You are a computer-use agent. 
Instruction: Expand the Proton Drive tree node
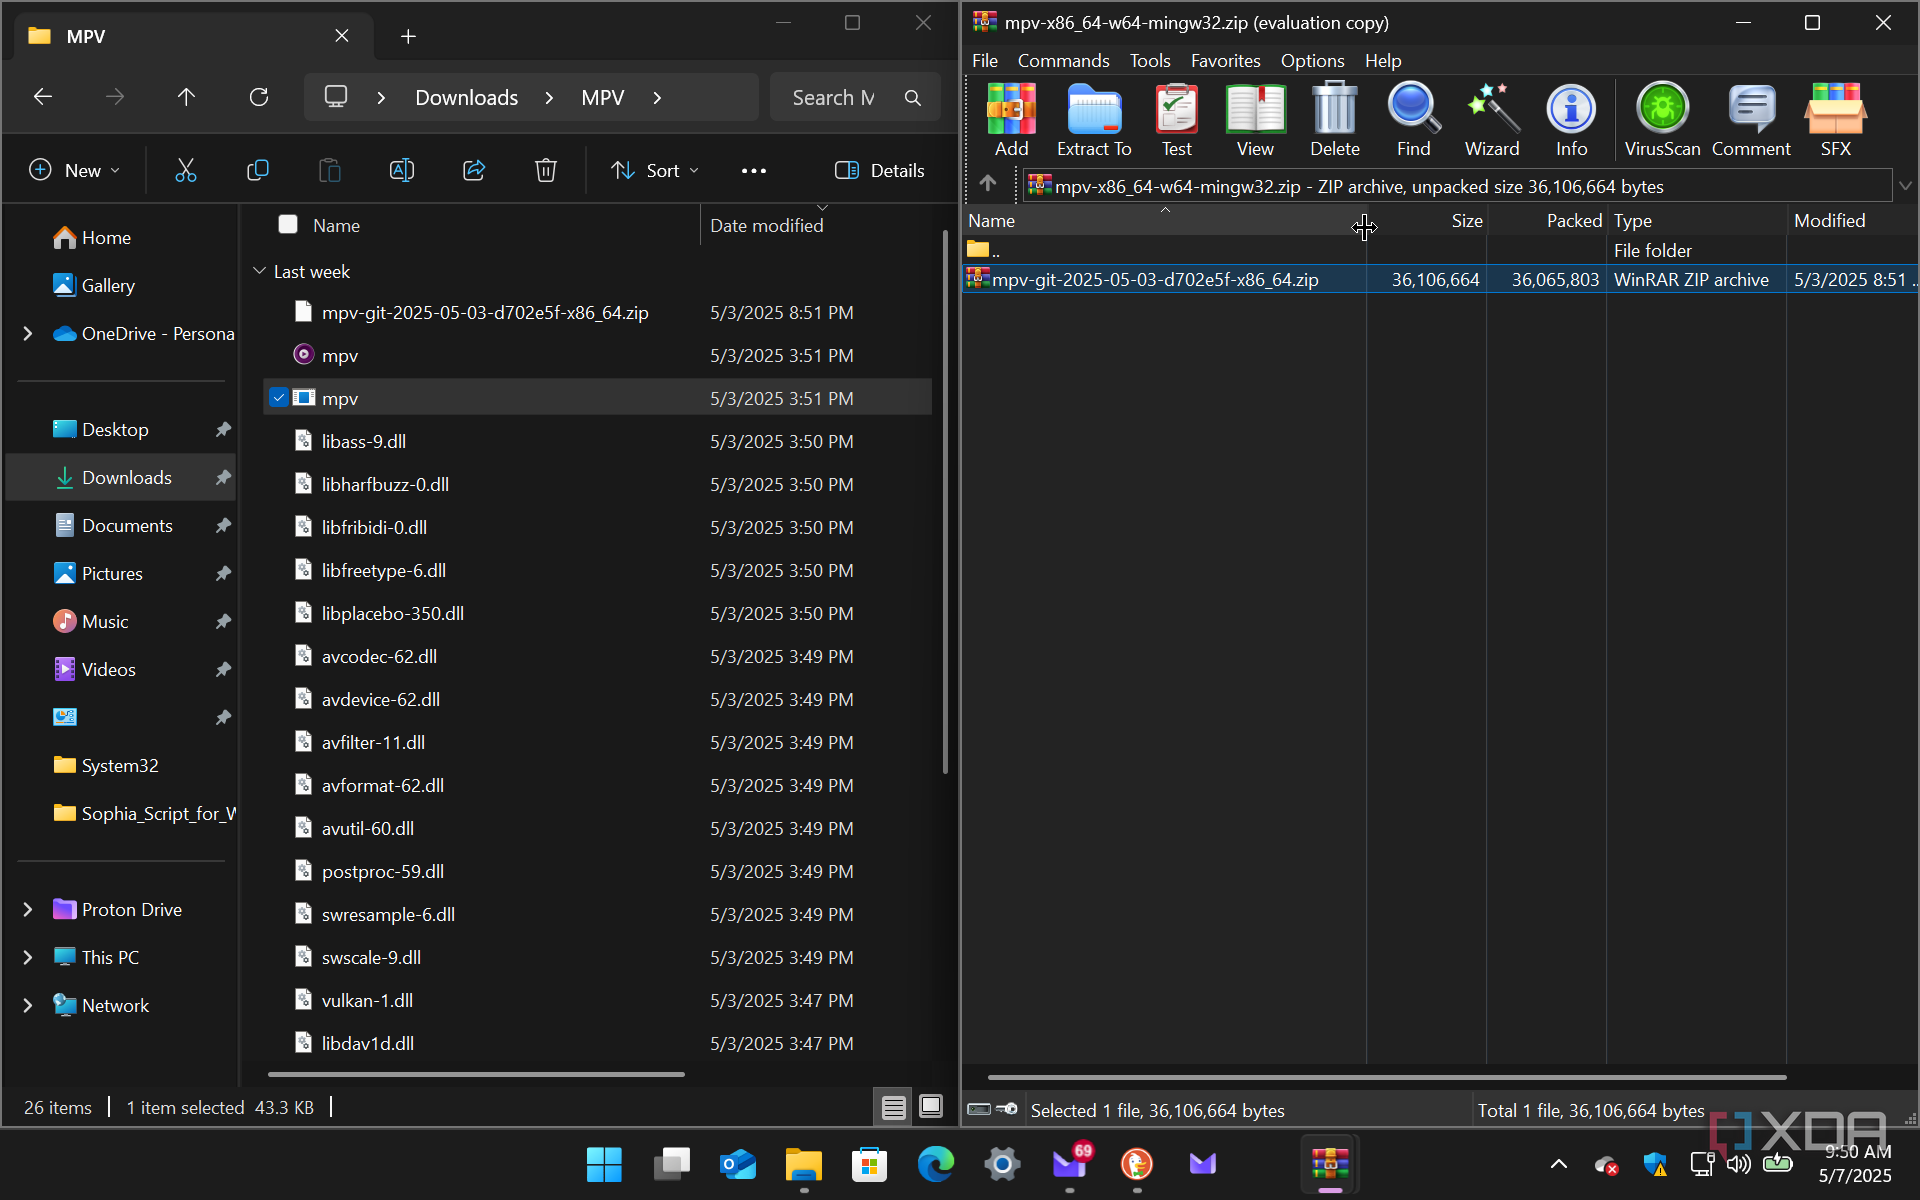(28, 909)
